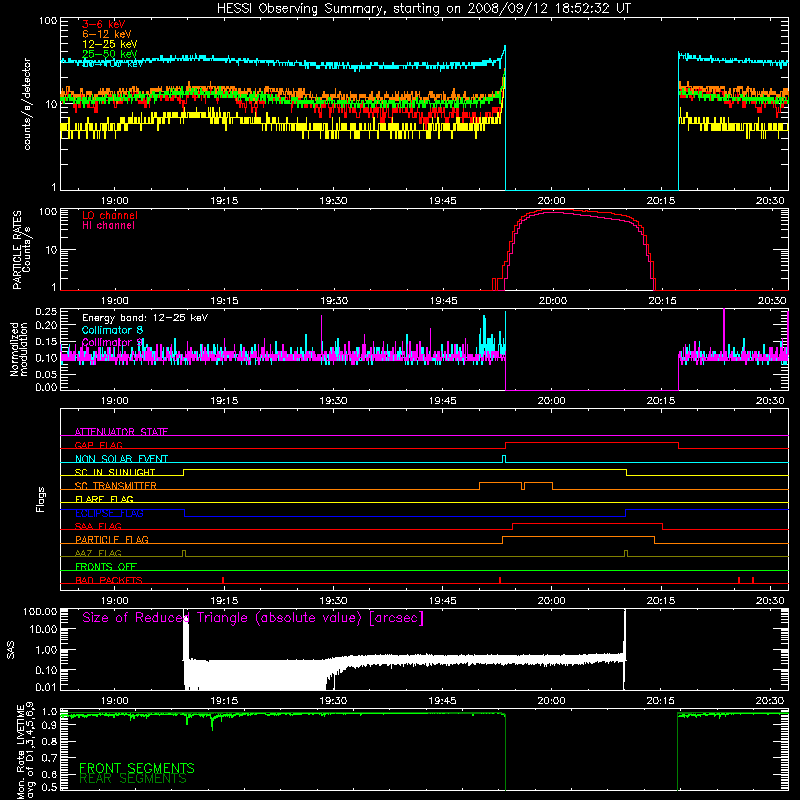Image resolution: width=800 pixels, height=800 pixels.
Task: Click the ECLIPSE FLAG label
Action: 109,513
